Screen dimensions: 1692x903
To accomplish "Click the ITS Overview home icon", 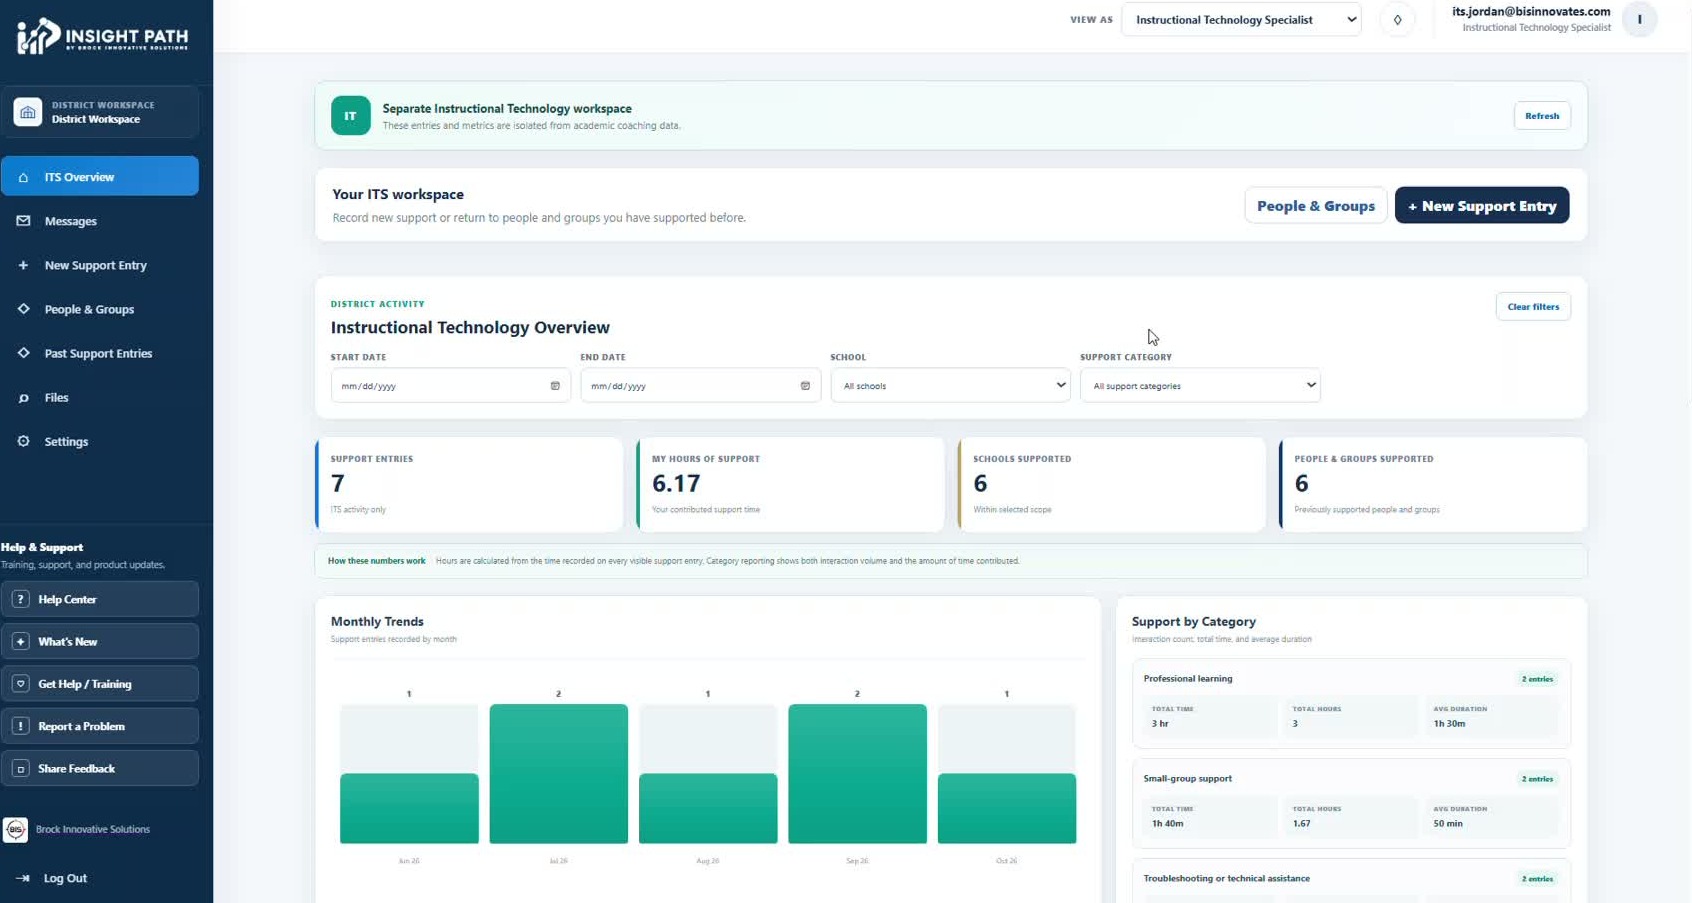I will (23, 177).
